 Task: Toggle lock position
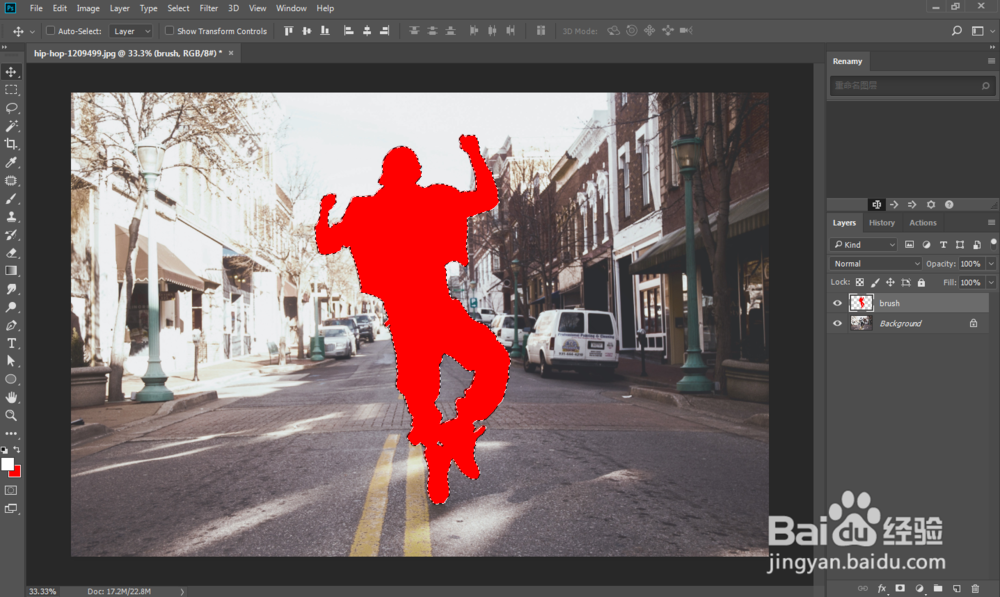(x=890, y=283)
